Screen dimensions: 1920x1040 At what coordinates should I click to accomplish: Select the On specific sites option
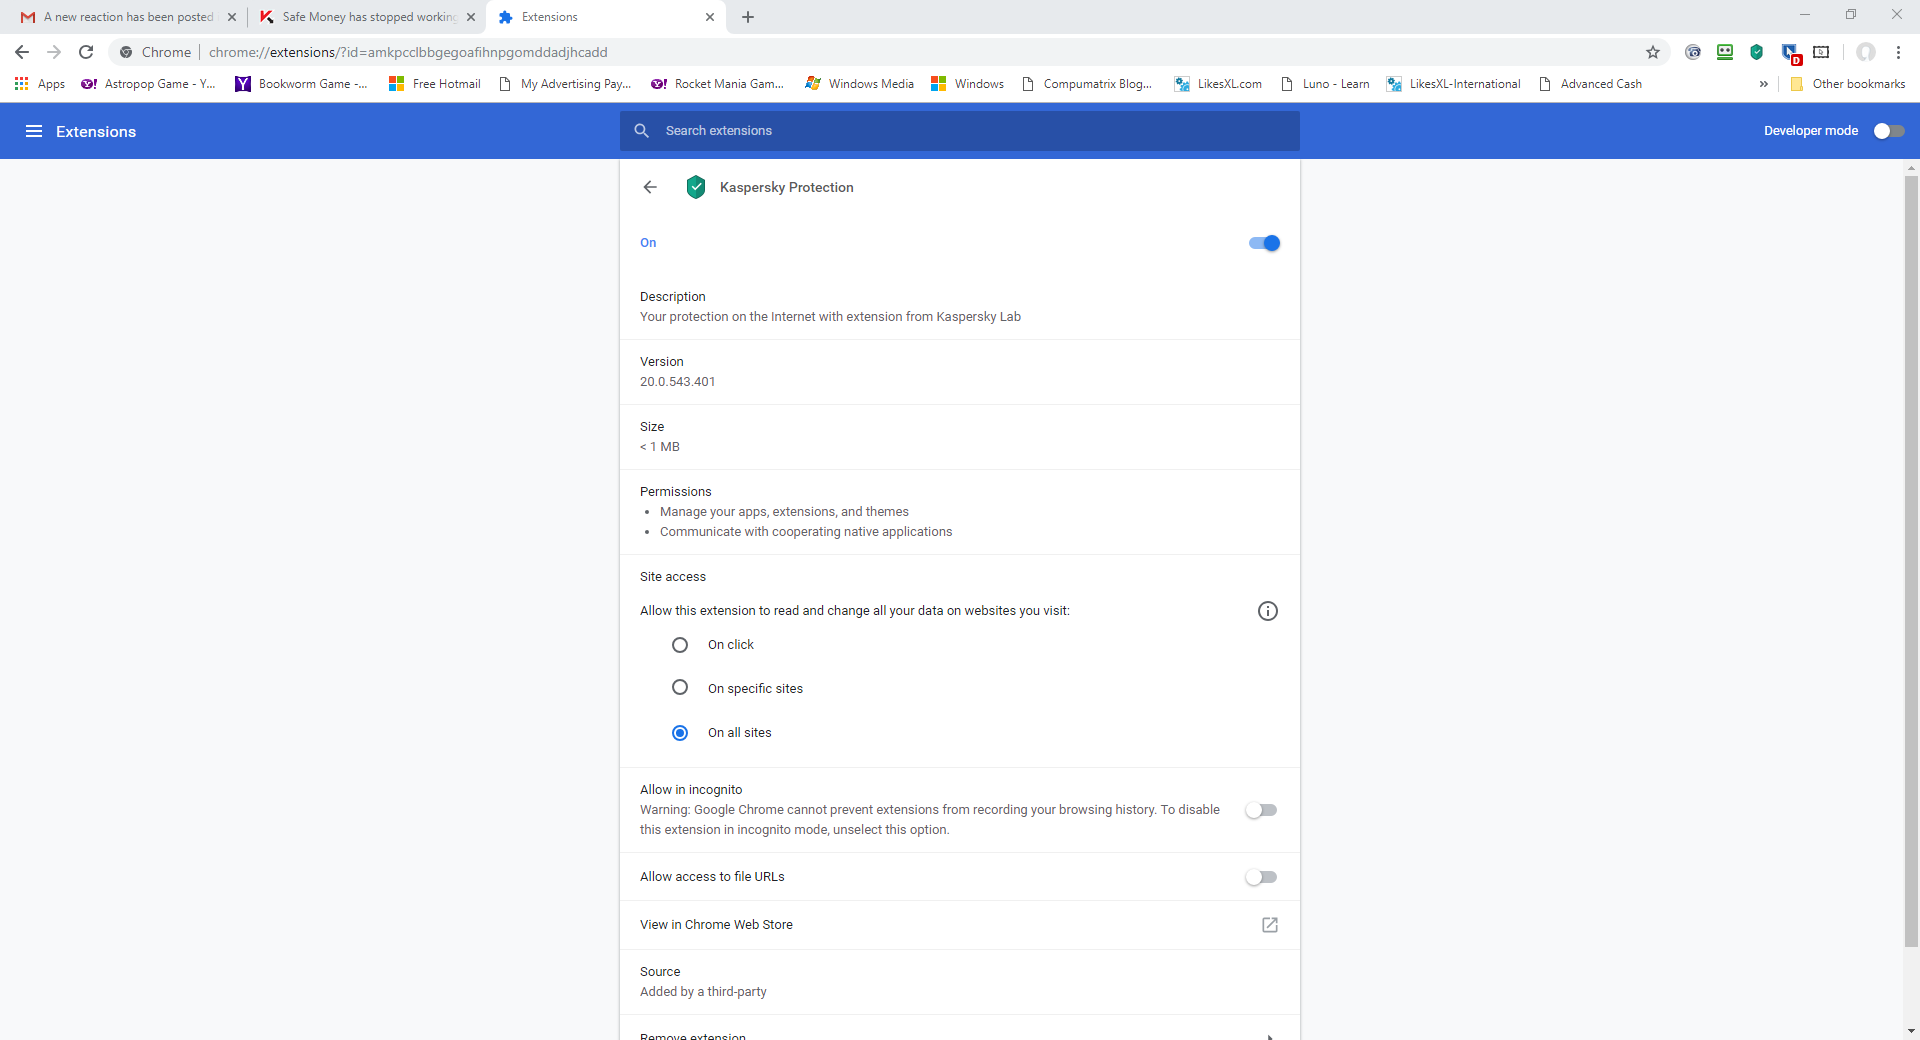680,688
